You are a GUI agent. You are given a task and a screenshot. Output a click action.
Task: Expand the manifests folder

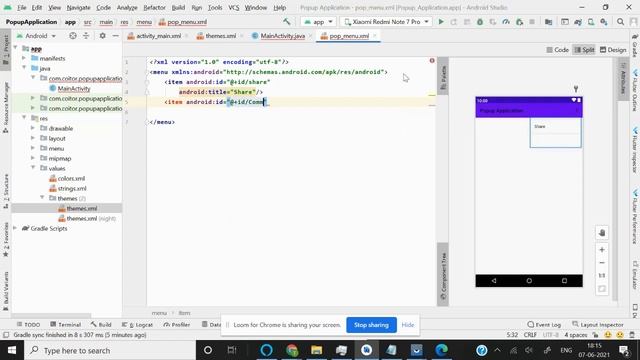tap(24, 58)
